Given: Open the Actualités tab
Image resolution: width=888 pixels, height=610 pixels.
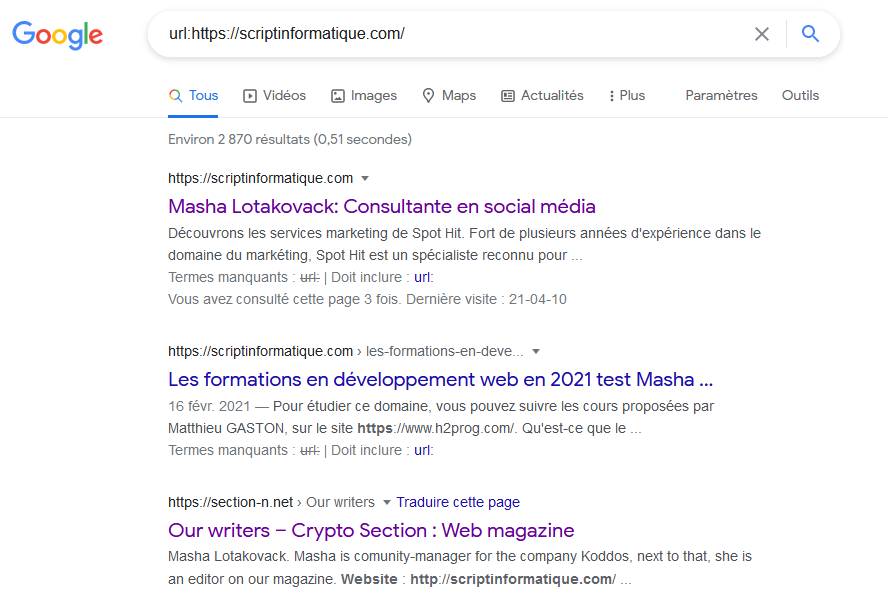Looking at the screenshot, I should click(543, 96).
